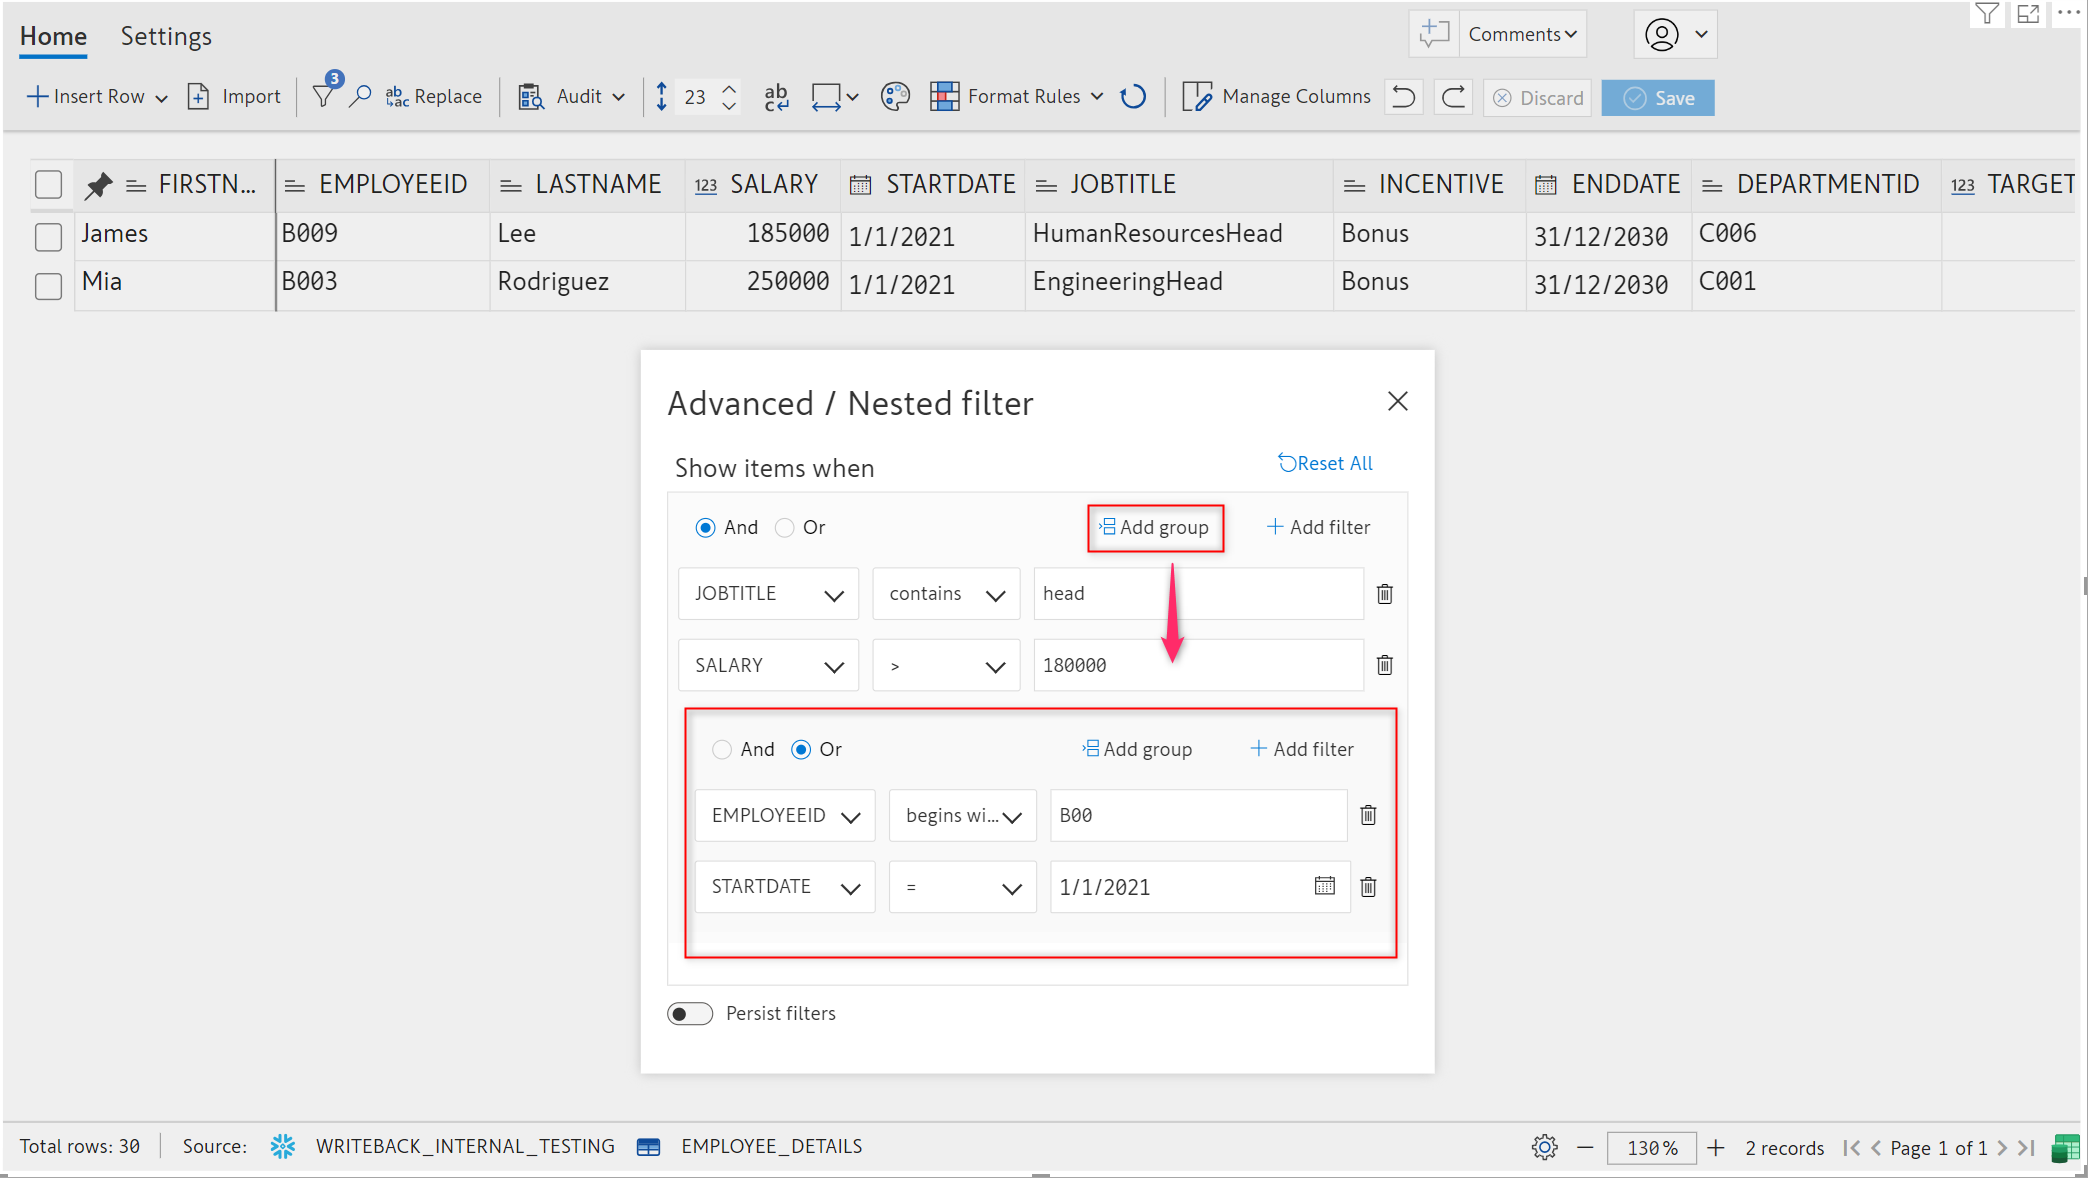Click the refresh icon after Format Rules
The image size is (2088, 1178).
[1133, 96]
